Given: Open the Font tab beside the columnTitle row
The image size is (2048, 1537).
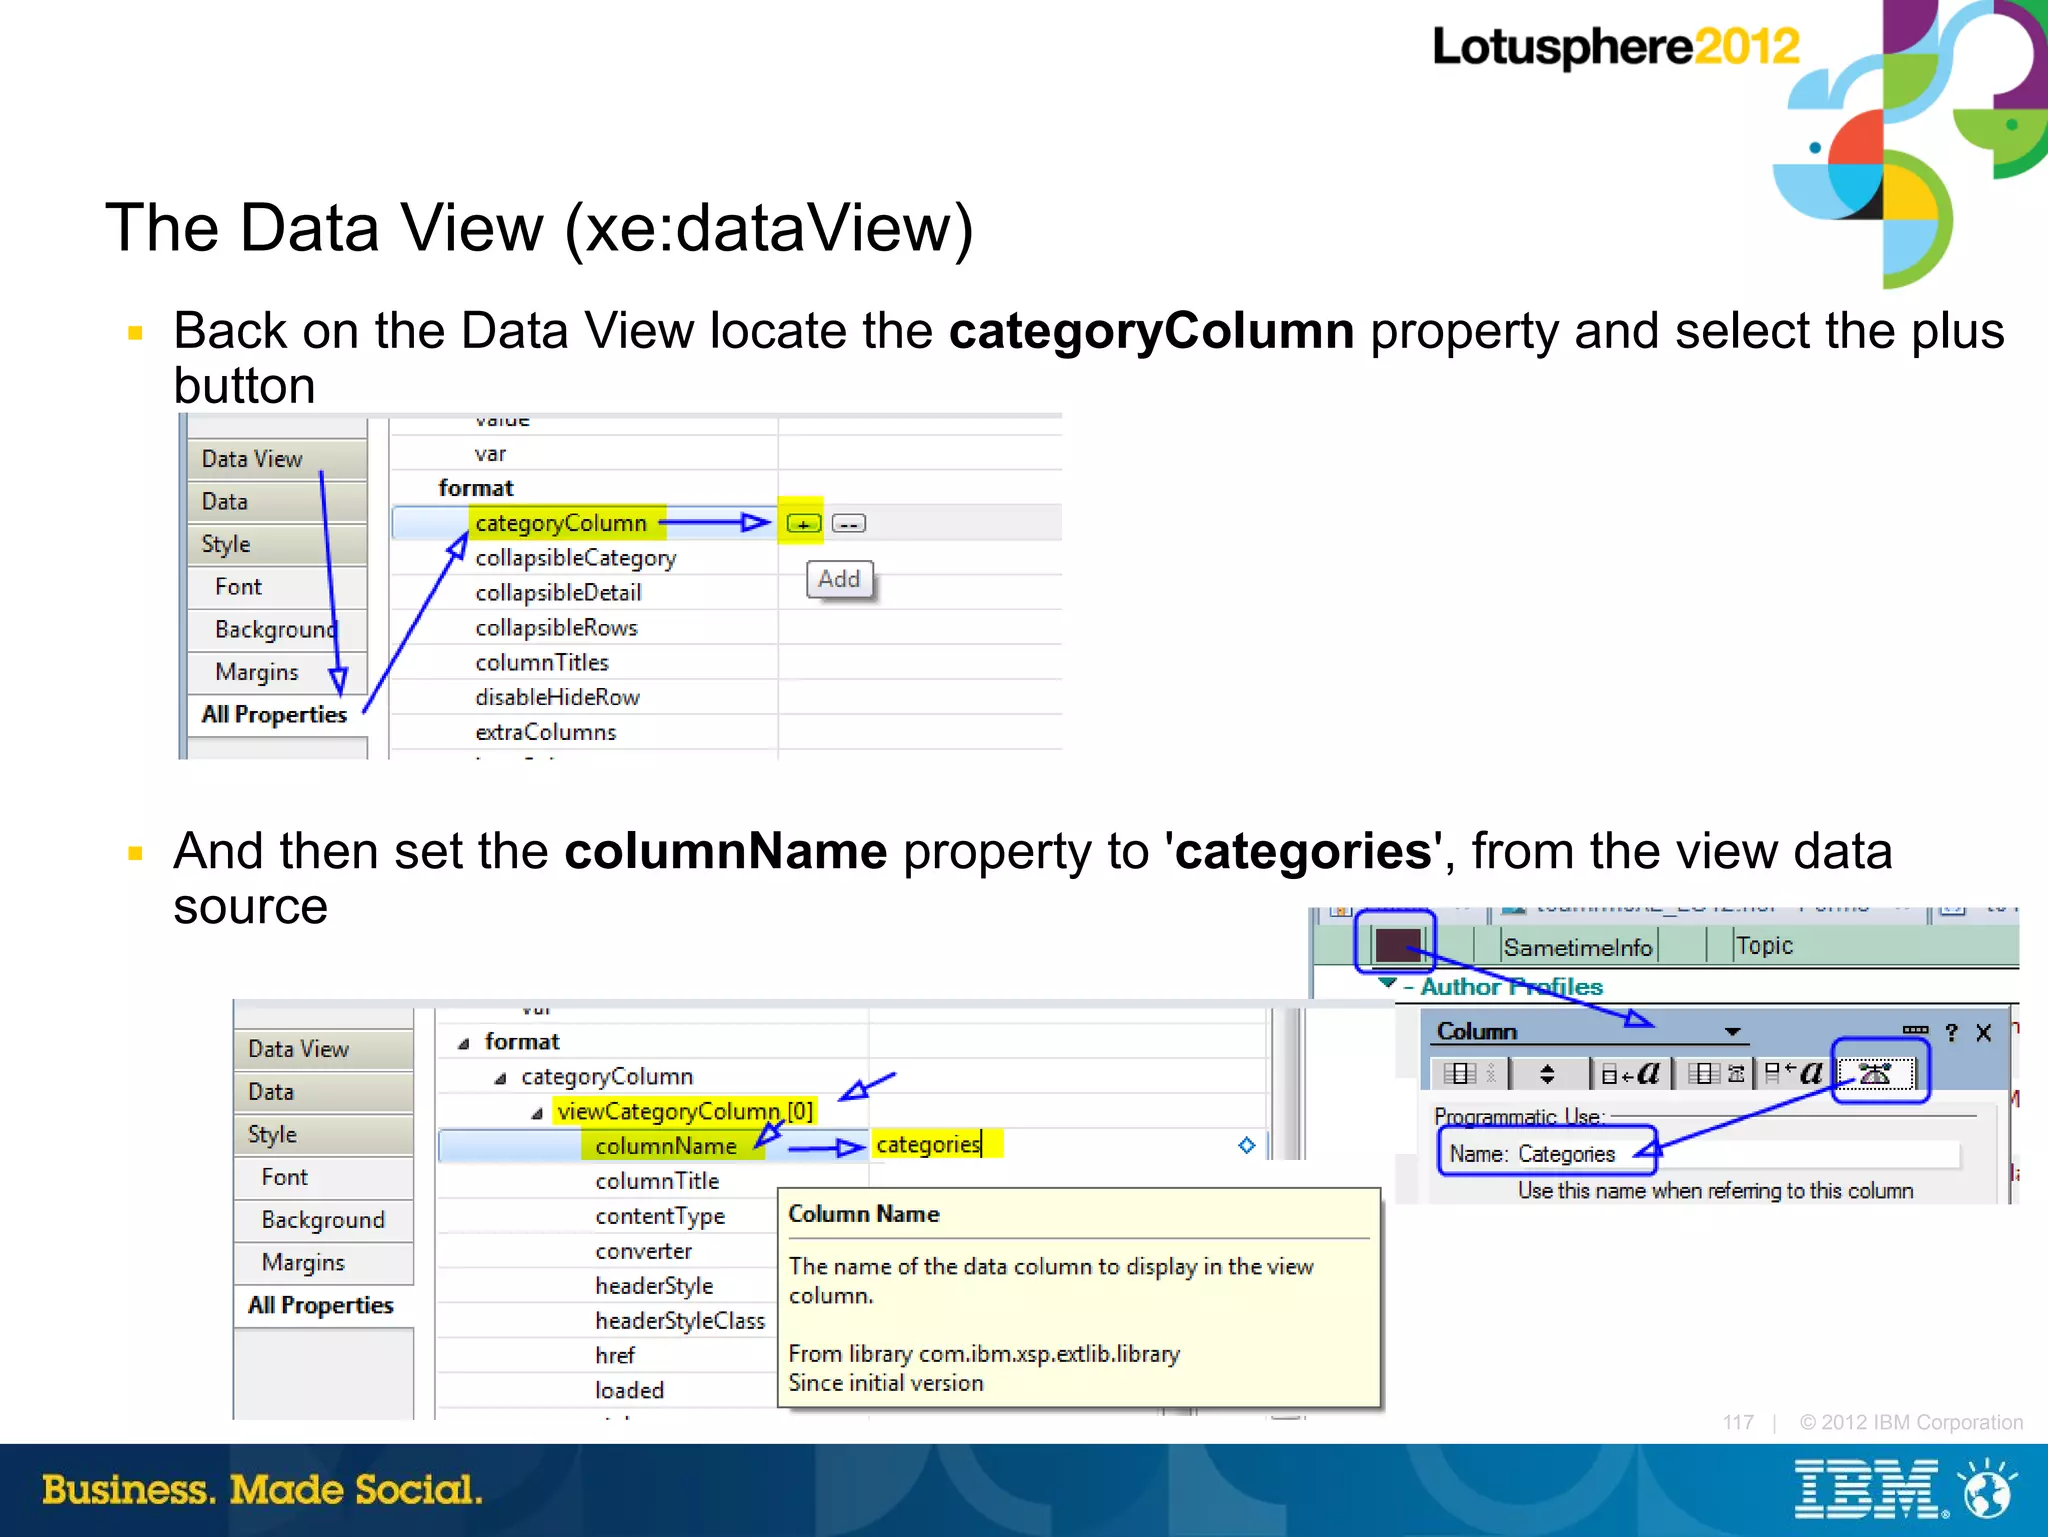Looking at the screenshot, I should [x=323, y=1178].
